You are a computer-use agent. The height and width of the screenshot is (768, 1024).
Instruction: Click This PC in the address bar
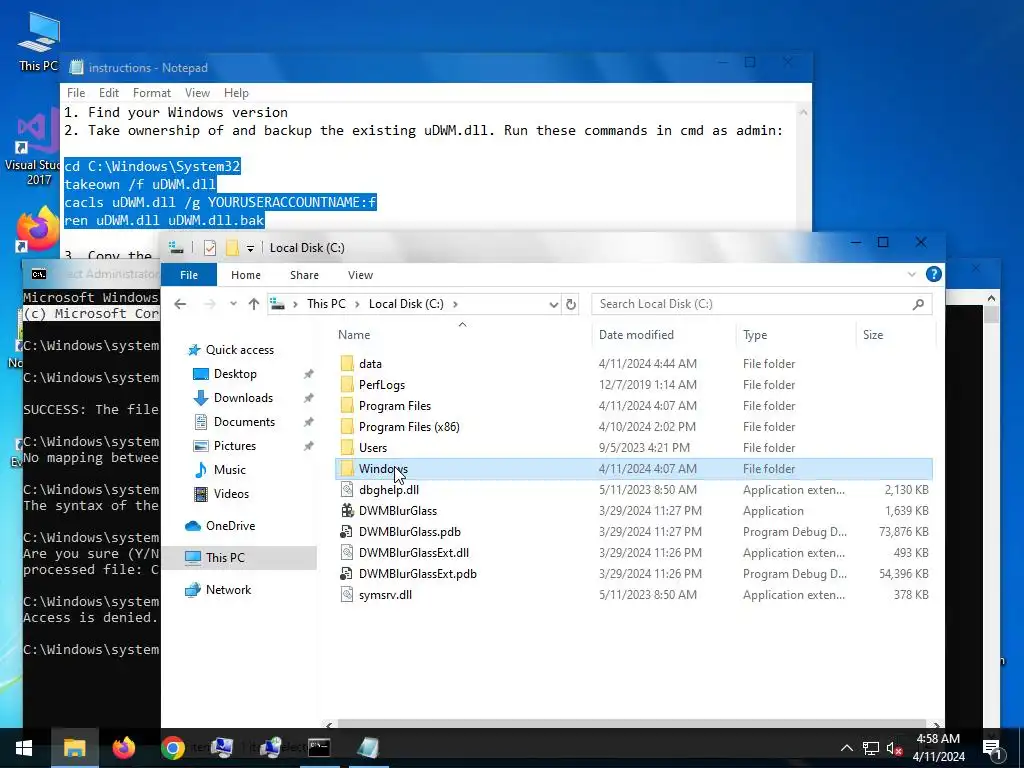click(x=326, y=304)
